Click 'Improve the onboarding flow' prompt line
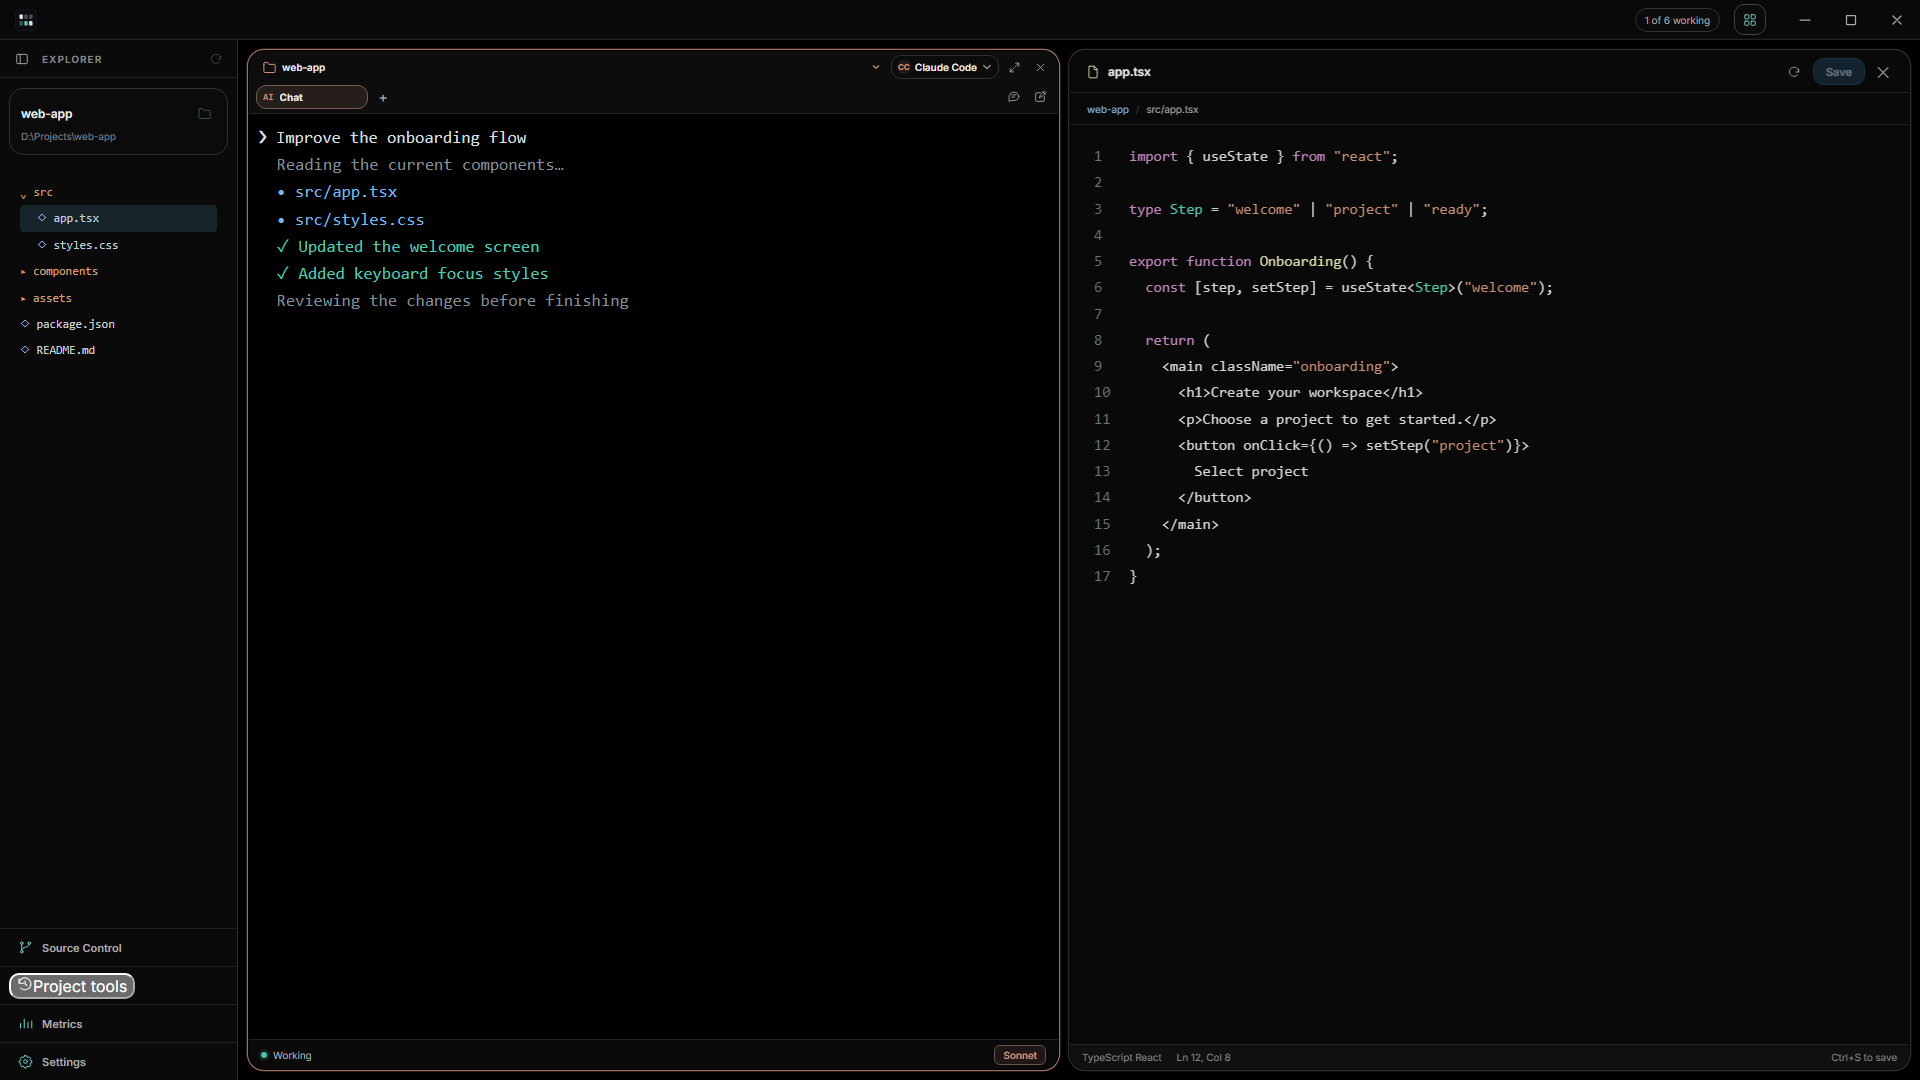 401,138
